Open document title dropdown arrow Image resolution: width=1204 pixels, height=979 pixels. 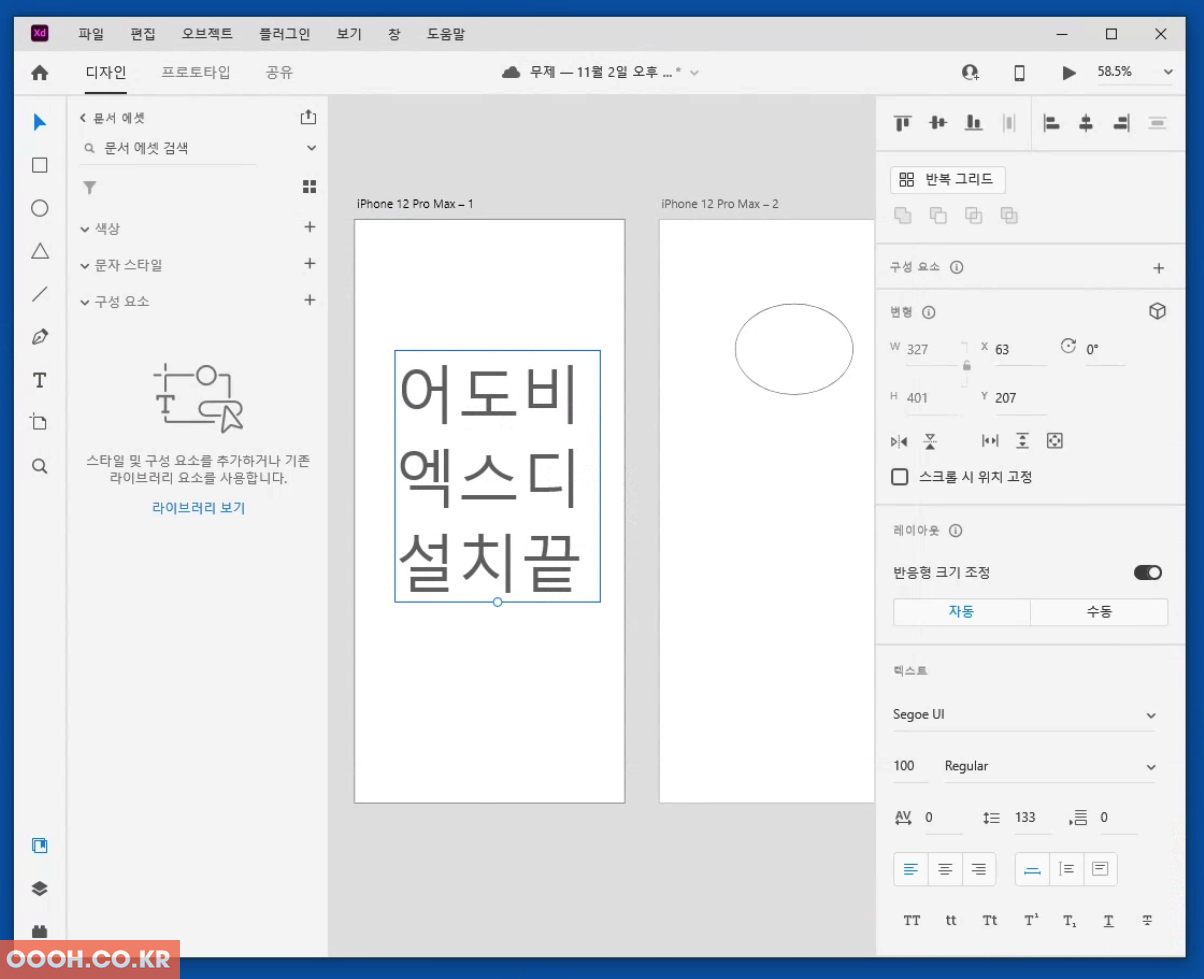coord(695,72)
